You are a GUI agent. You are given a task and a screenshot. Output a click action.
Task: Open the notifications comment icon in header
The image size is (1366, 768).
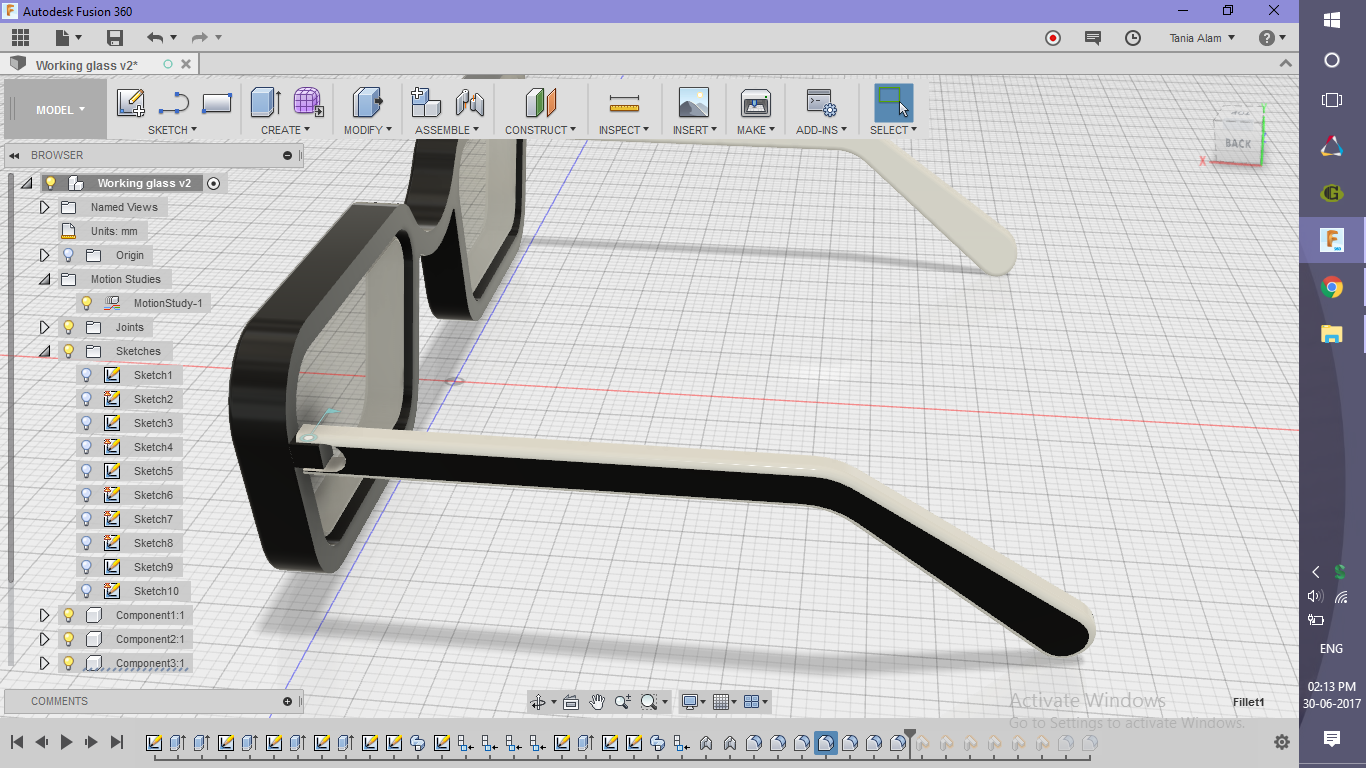pos(1093,38)
